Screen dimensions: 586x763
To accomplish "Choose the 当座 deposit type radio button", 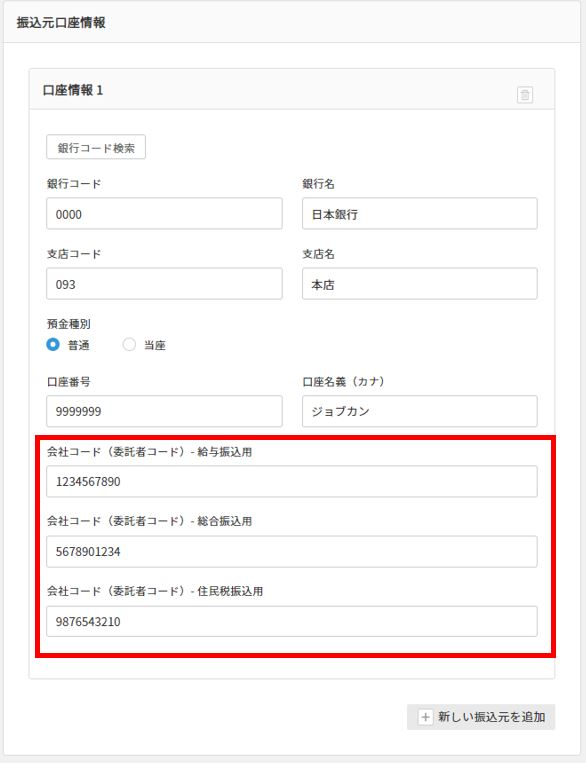I will [129, 345].
